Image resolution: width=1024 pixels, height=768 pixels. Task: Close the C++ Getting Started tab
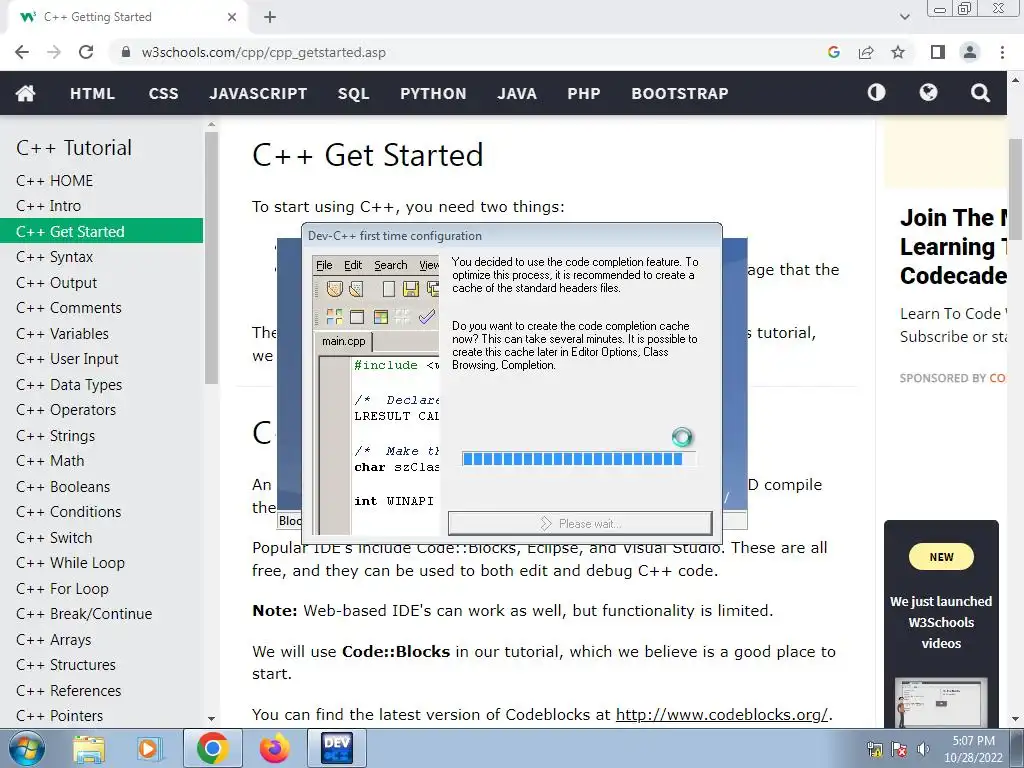coord(232,17)
